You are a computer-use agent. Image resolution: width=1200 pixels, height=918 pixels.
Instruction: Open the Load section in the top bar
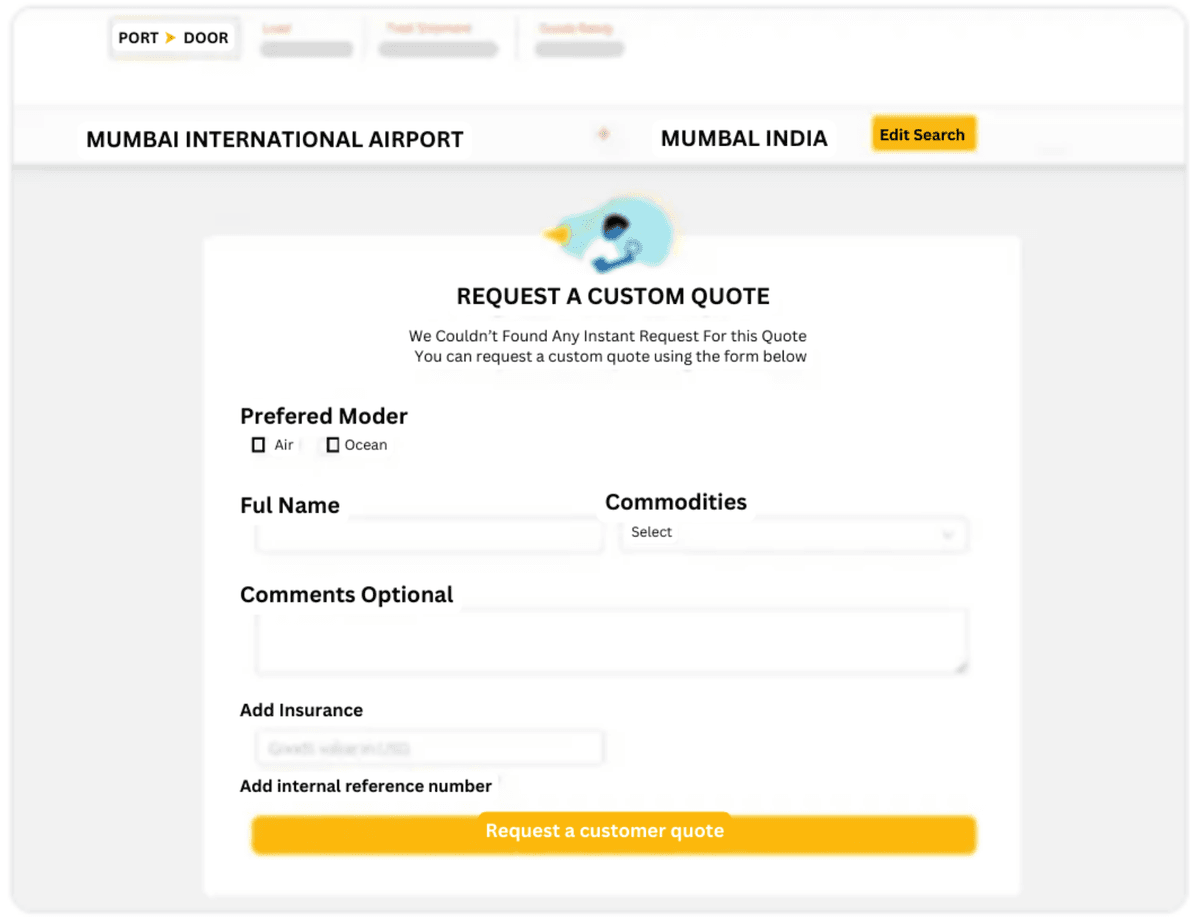[305, 41]
